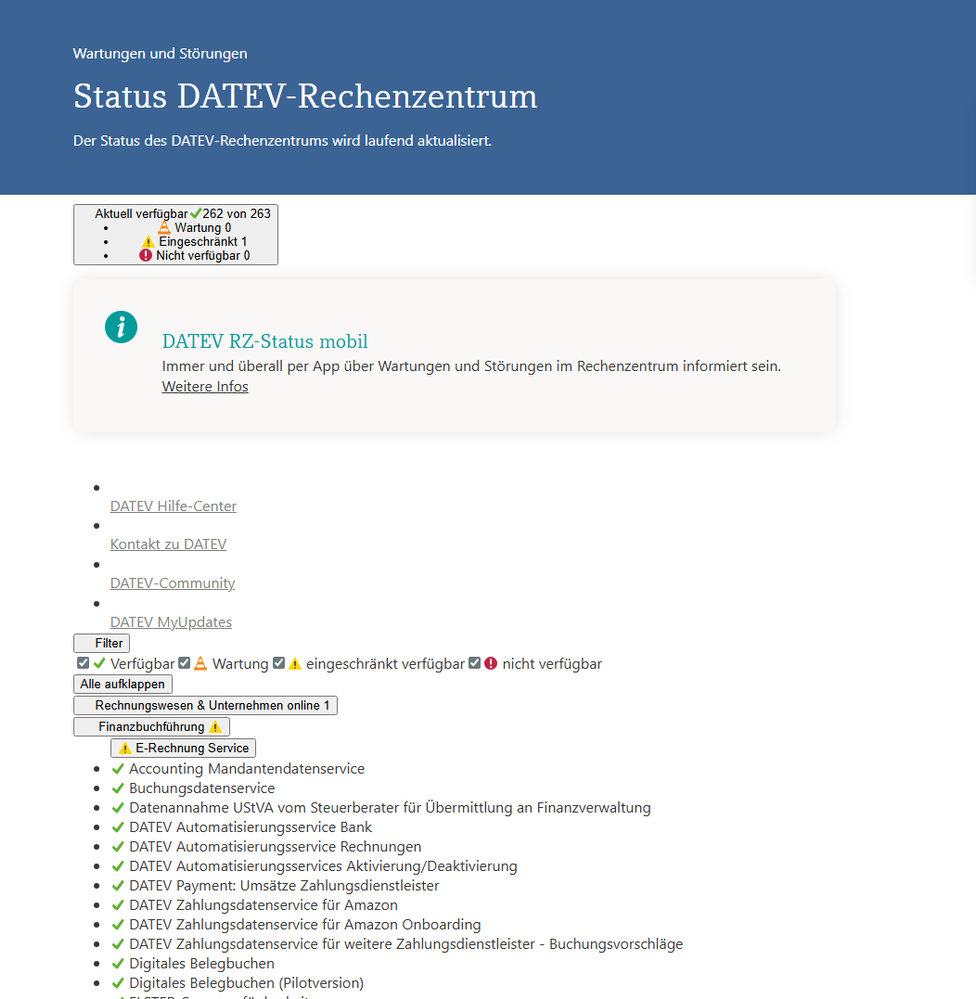Click check icon beside DATEV Payment Umsätze
This screenshot has width=976, height=999.
pos(118,886)
